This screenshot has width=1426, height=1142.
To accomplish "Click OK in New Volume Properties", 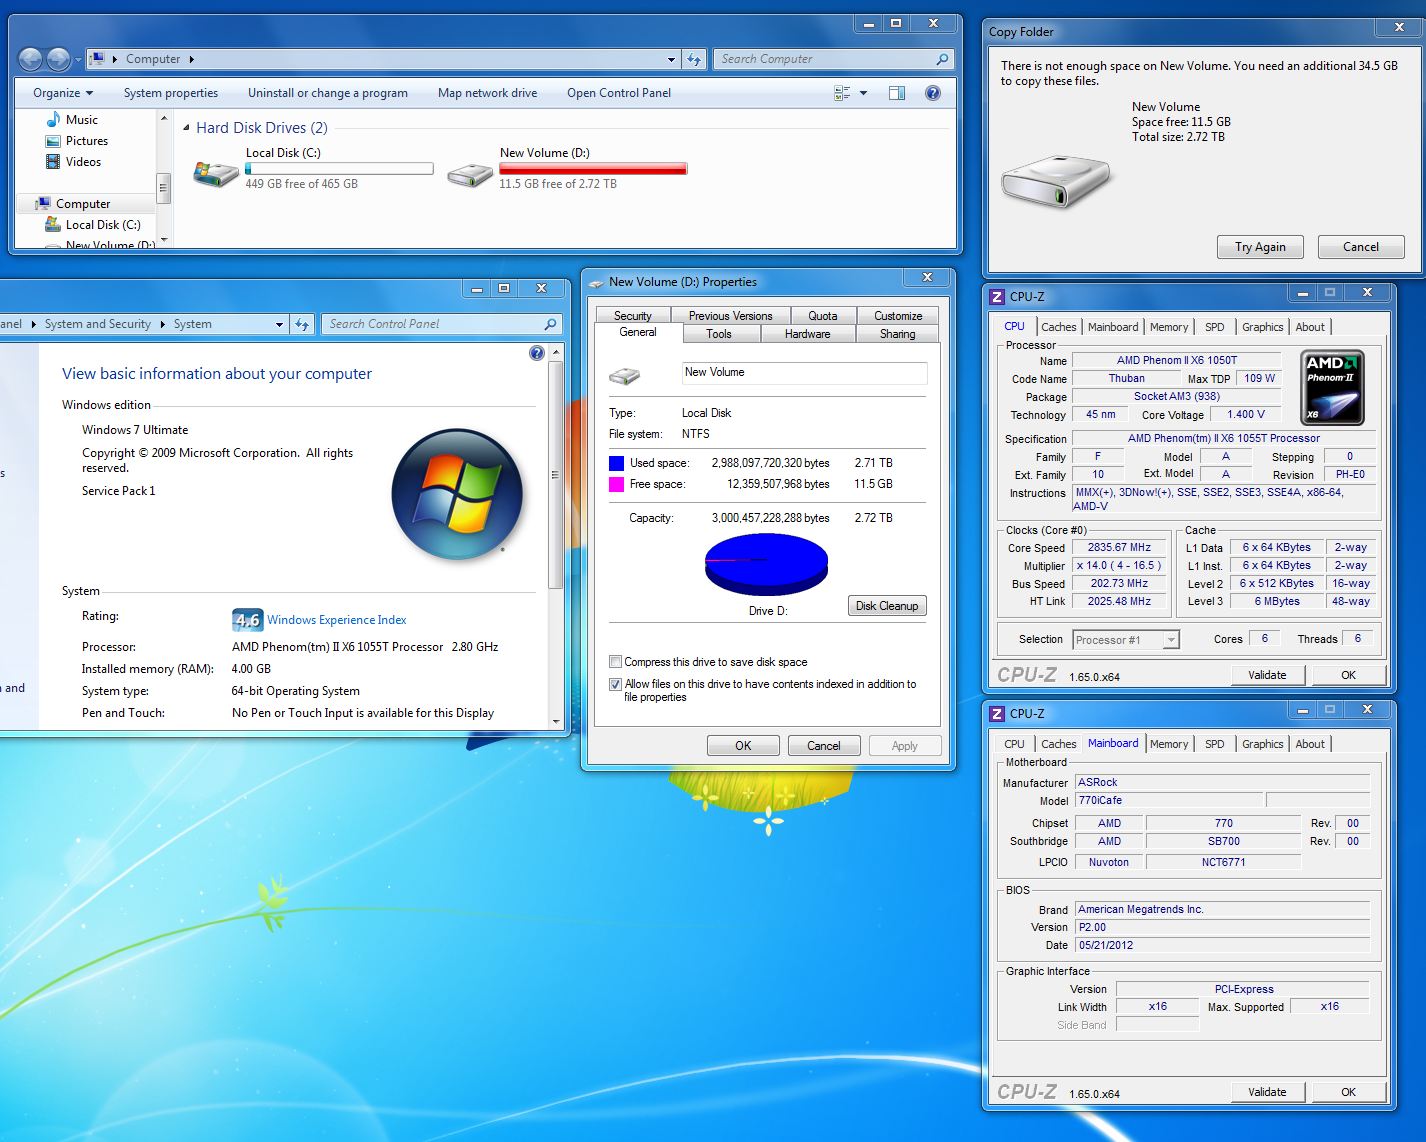I will (743, 746).
